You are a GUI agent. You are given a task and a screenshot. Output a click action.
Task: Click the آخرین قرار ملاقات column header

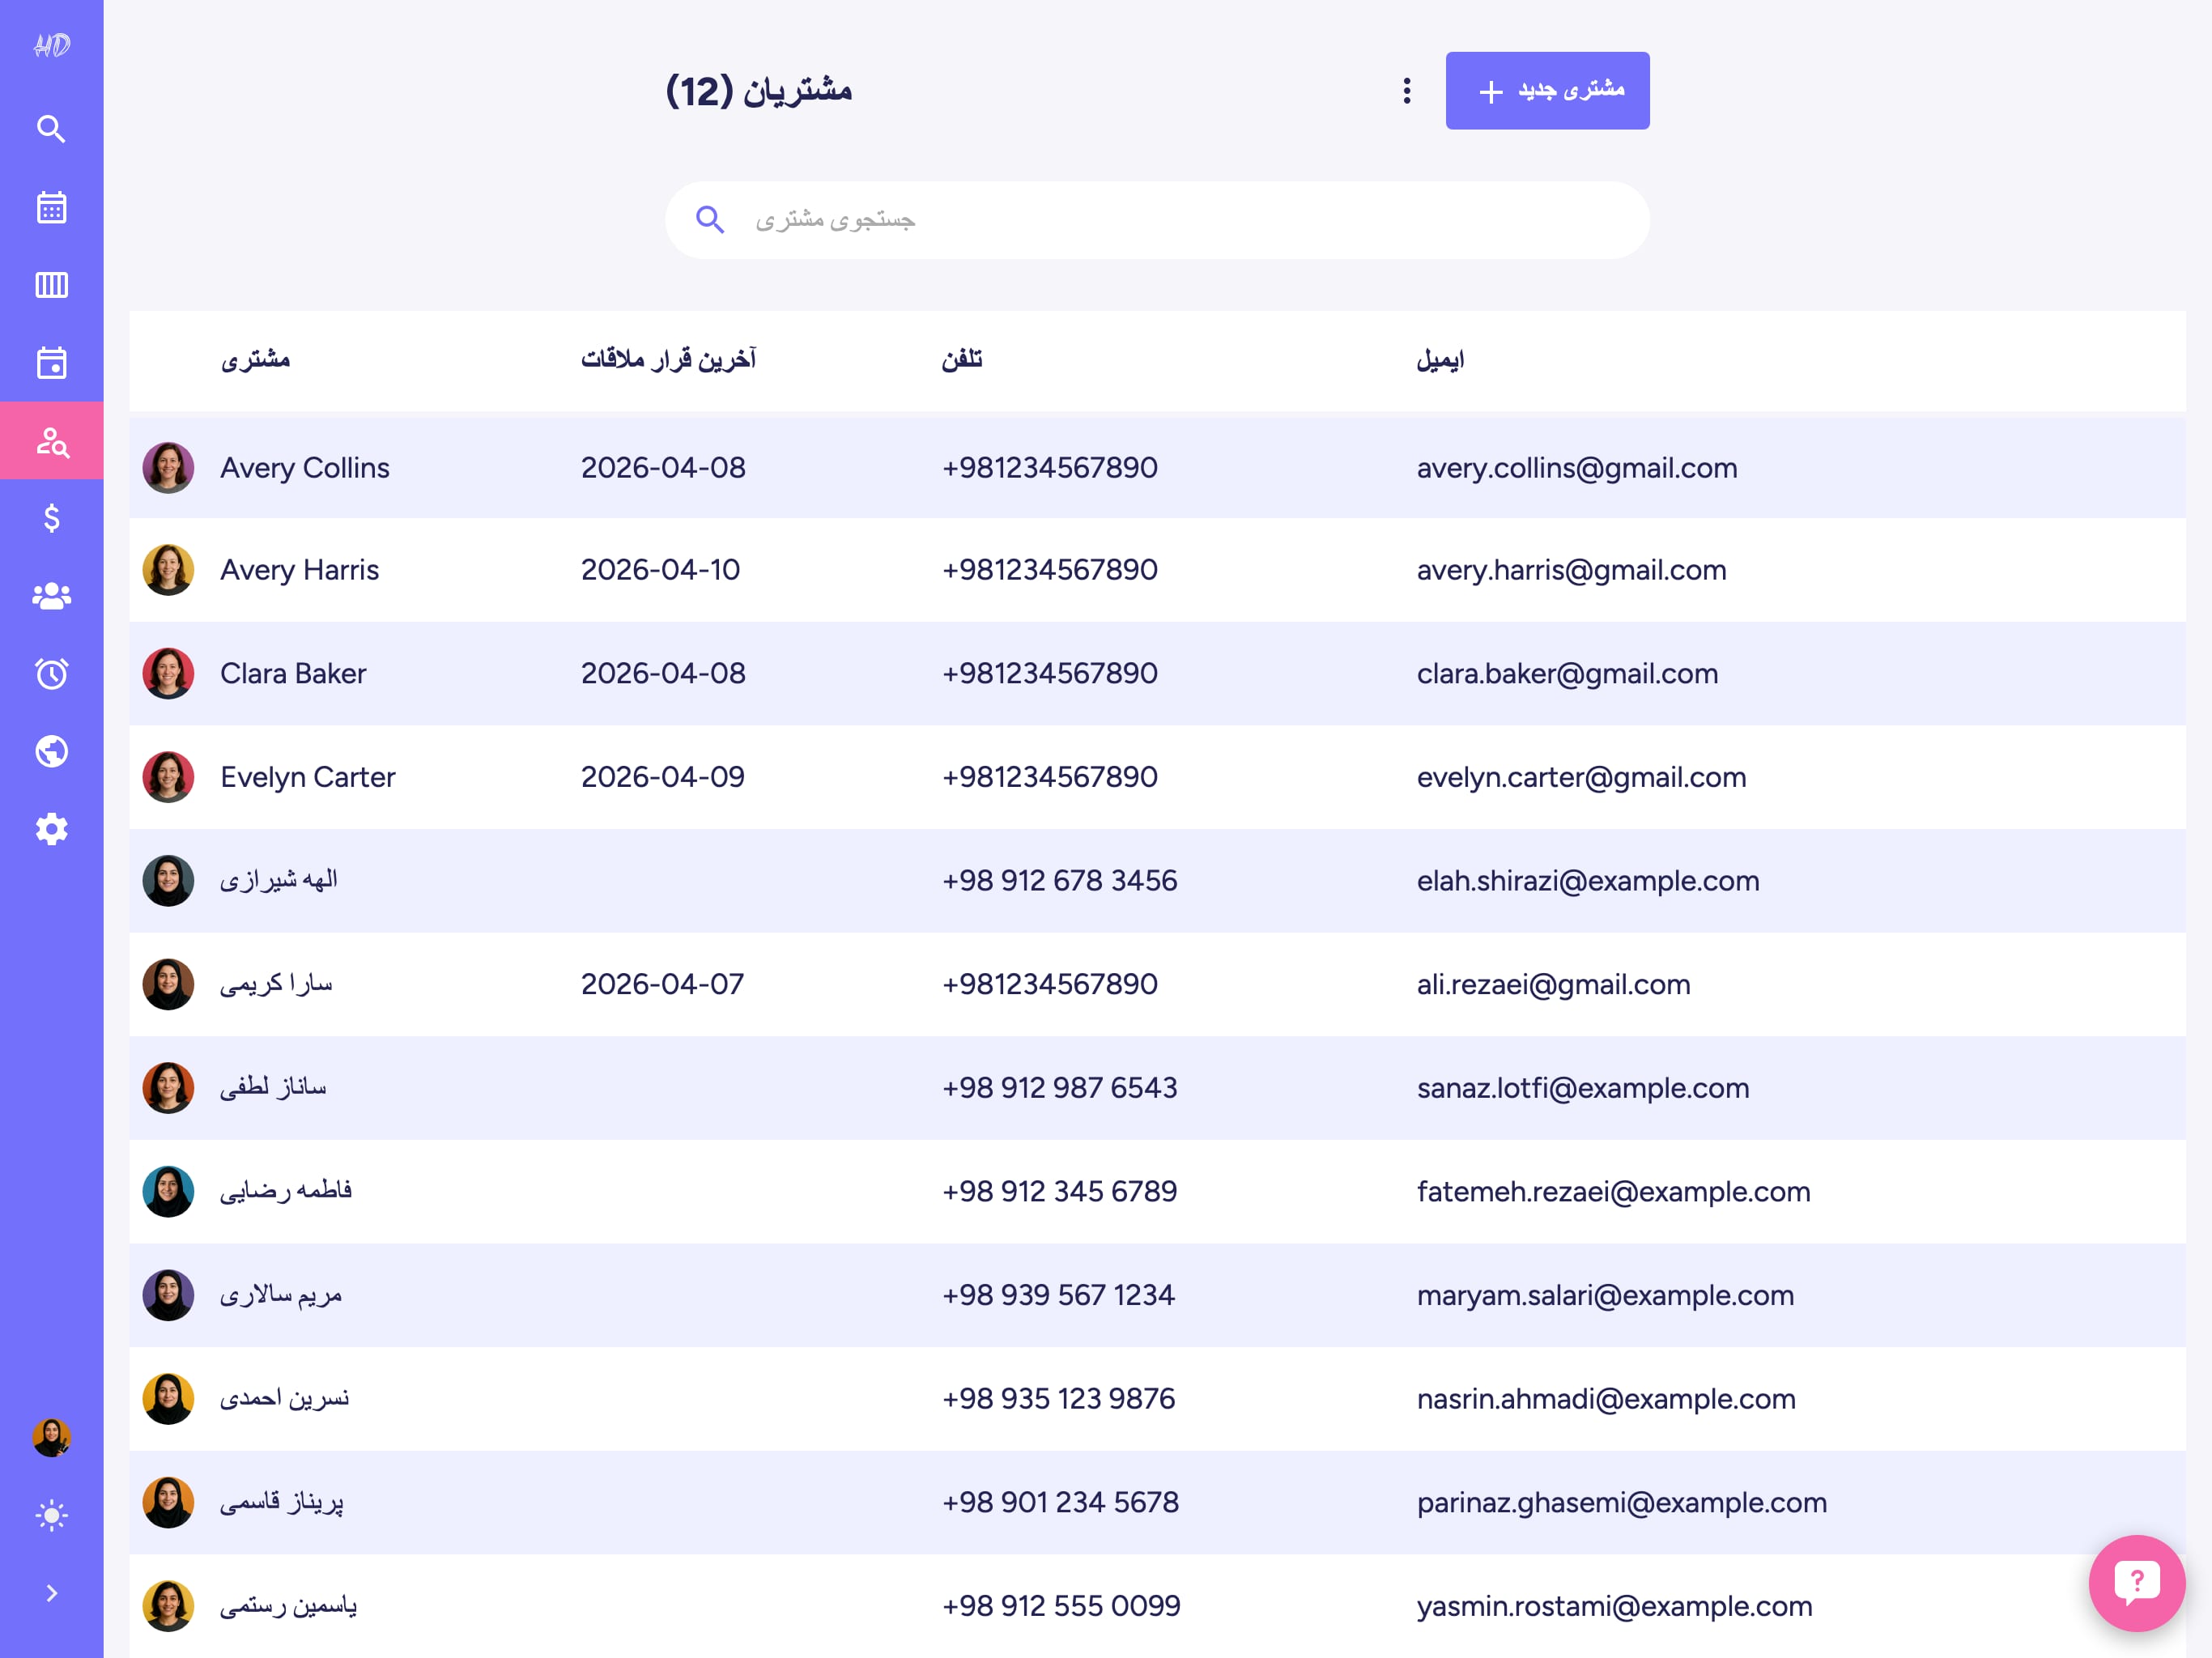click(x=668, y=360)
